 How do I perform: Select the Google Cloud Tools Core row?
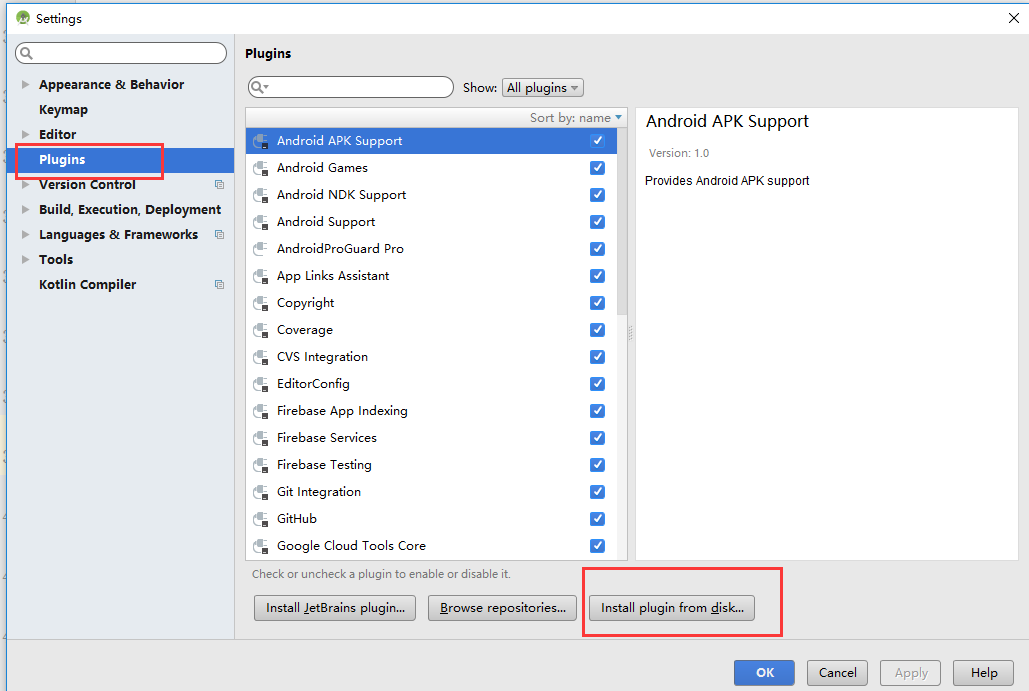[431, 545]
